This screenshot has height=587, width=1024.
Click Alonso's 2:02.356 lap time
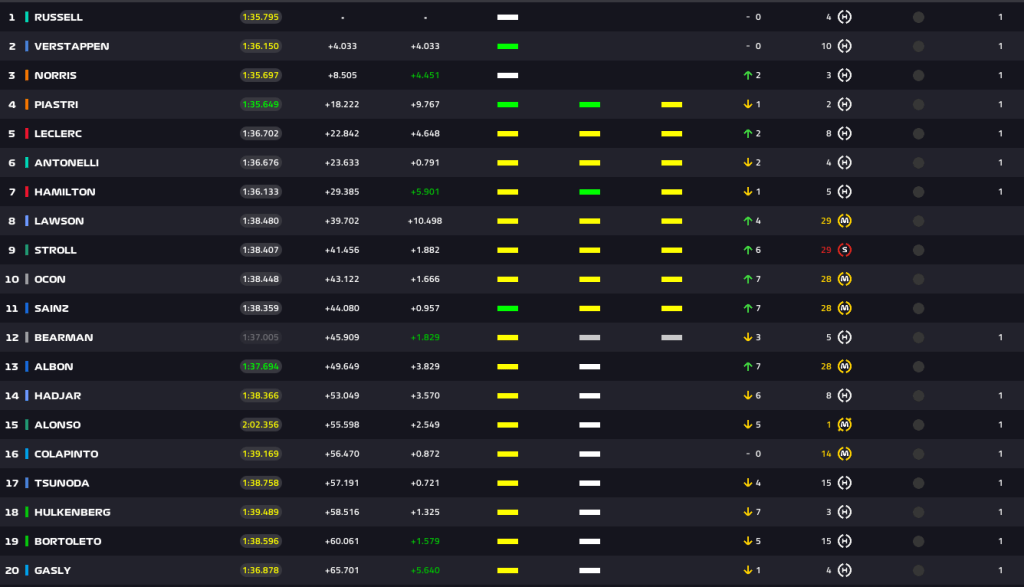261,424
